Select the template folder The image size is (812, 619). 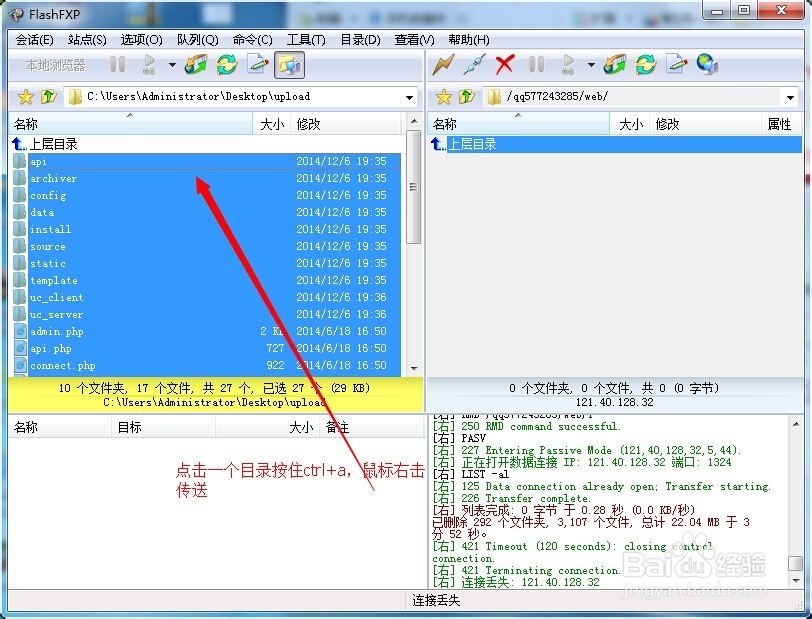coord(205,281)
